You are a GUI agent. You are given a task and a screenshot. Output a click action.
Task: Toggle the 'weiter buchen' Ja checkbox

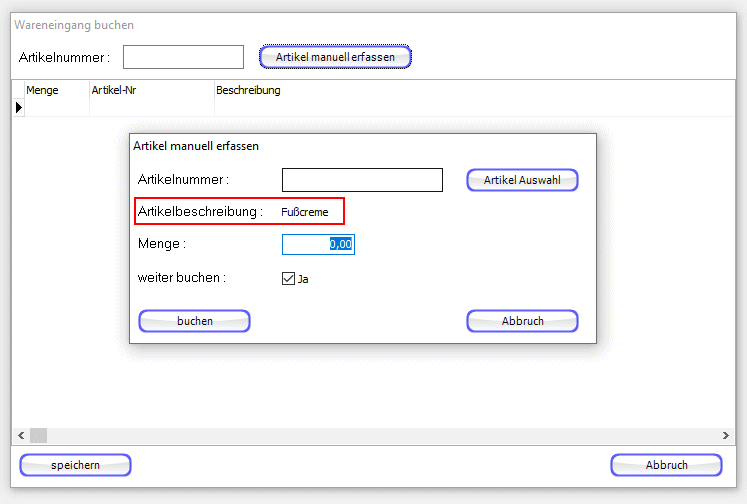(x=289, y=279)
